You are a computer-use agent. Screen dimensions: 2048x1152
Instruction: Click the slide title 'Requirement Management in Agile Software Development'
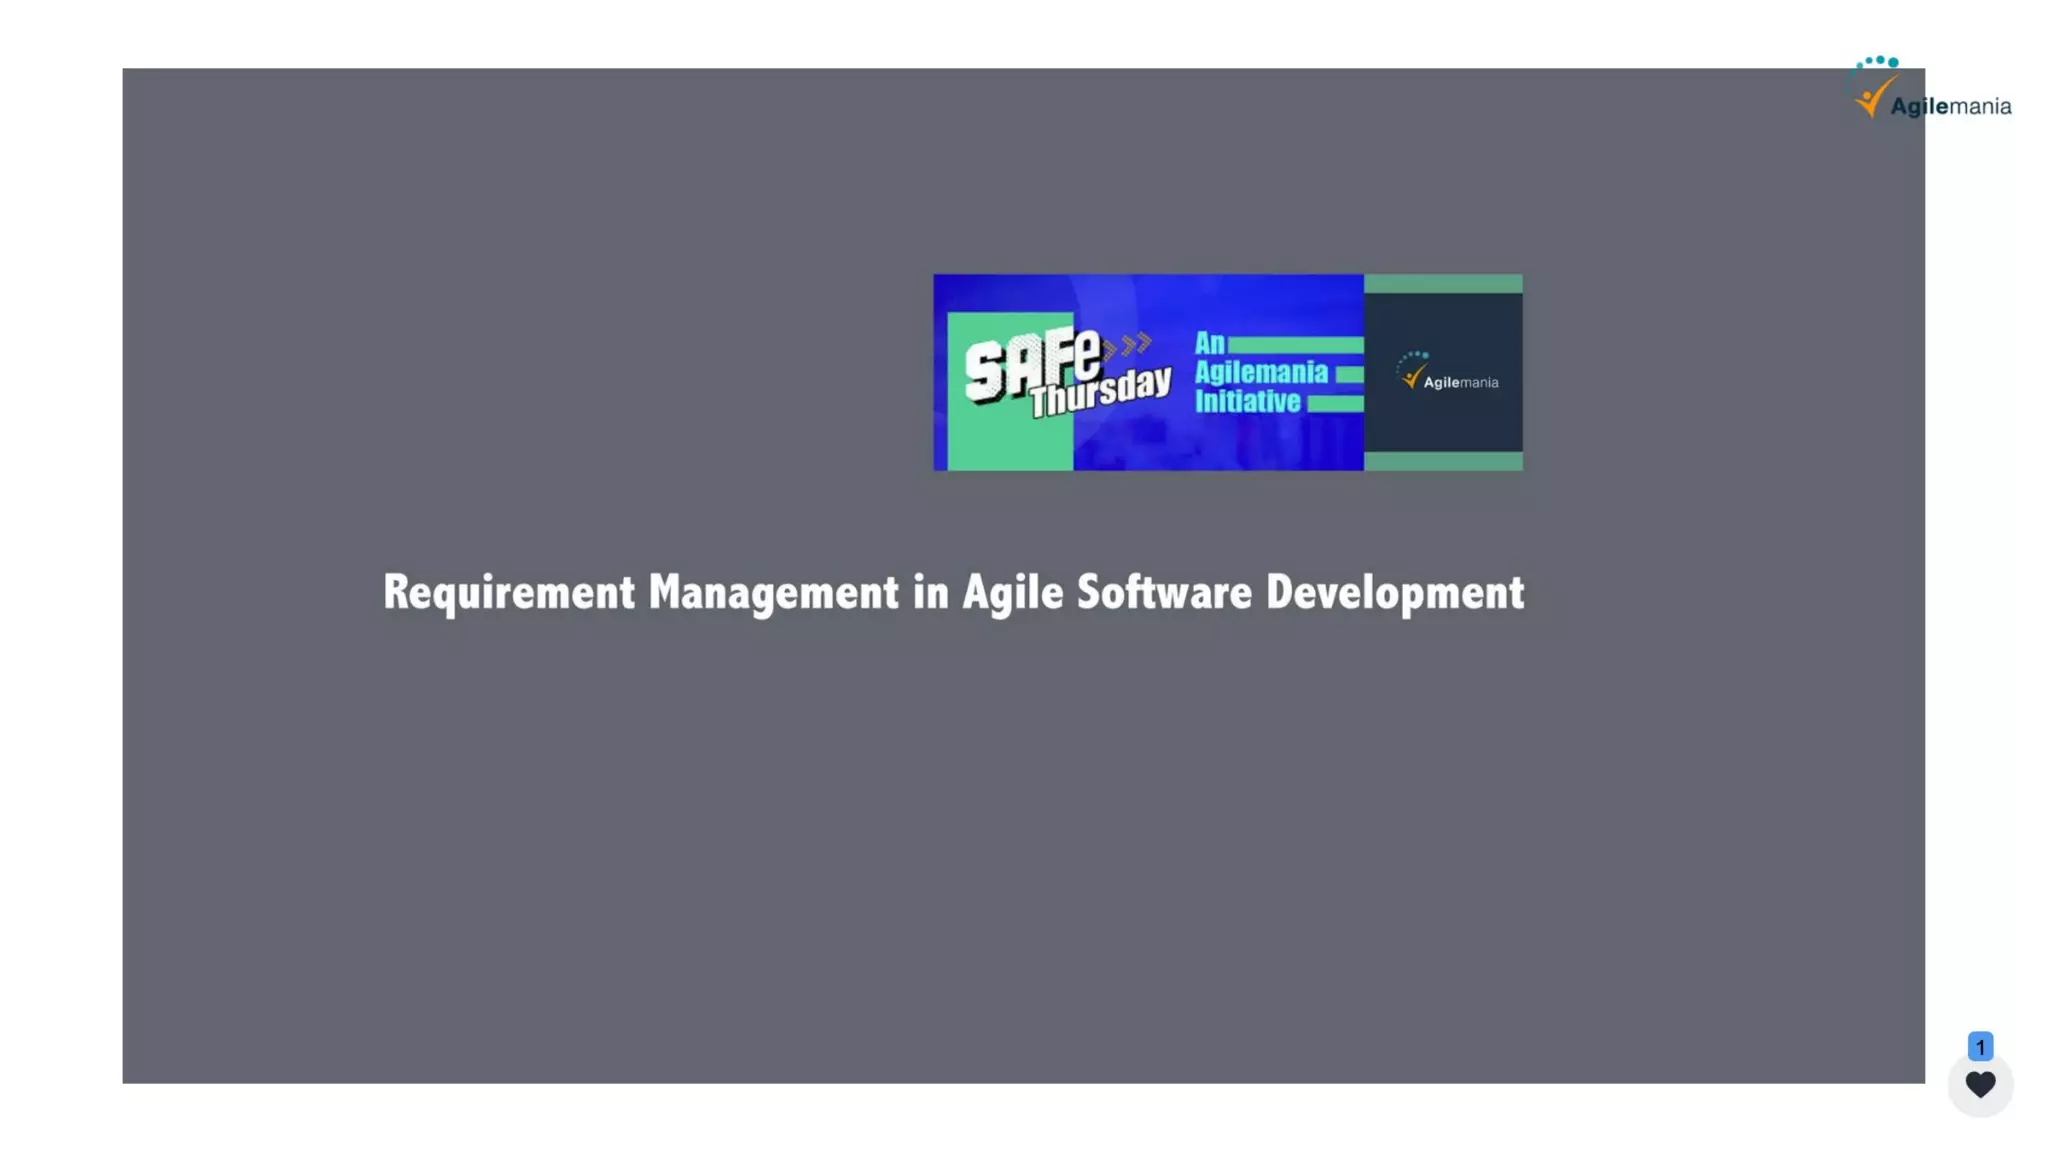click(x=953, y=592)
